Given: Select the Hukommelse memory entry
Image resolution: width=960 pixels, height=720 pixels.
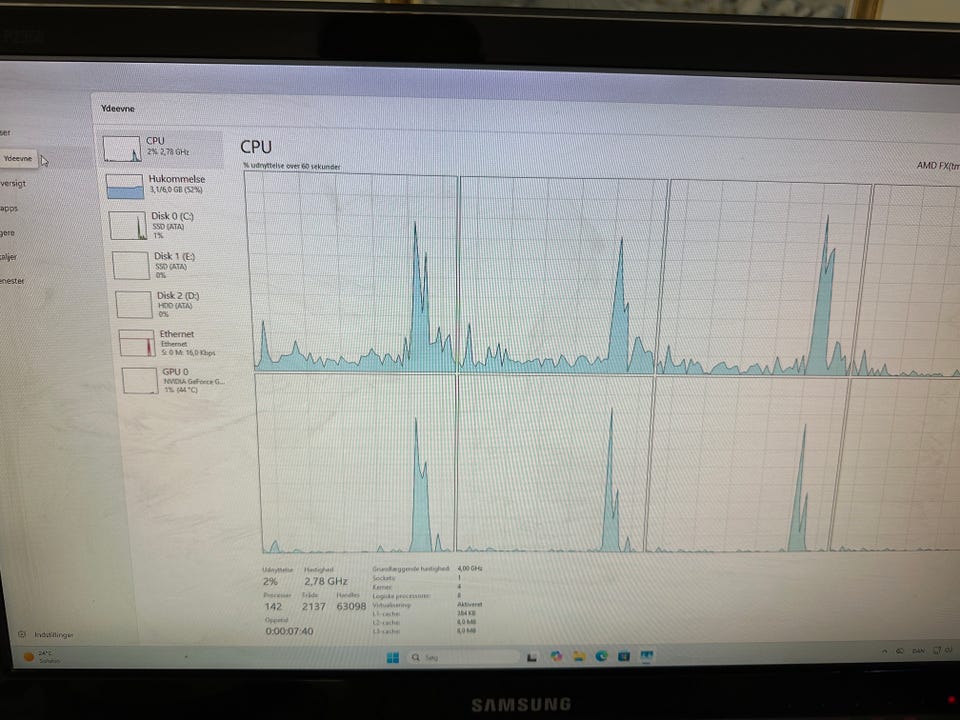Looking at the screenshot, I should pyautogui.click(x=164, y=186).
